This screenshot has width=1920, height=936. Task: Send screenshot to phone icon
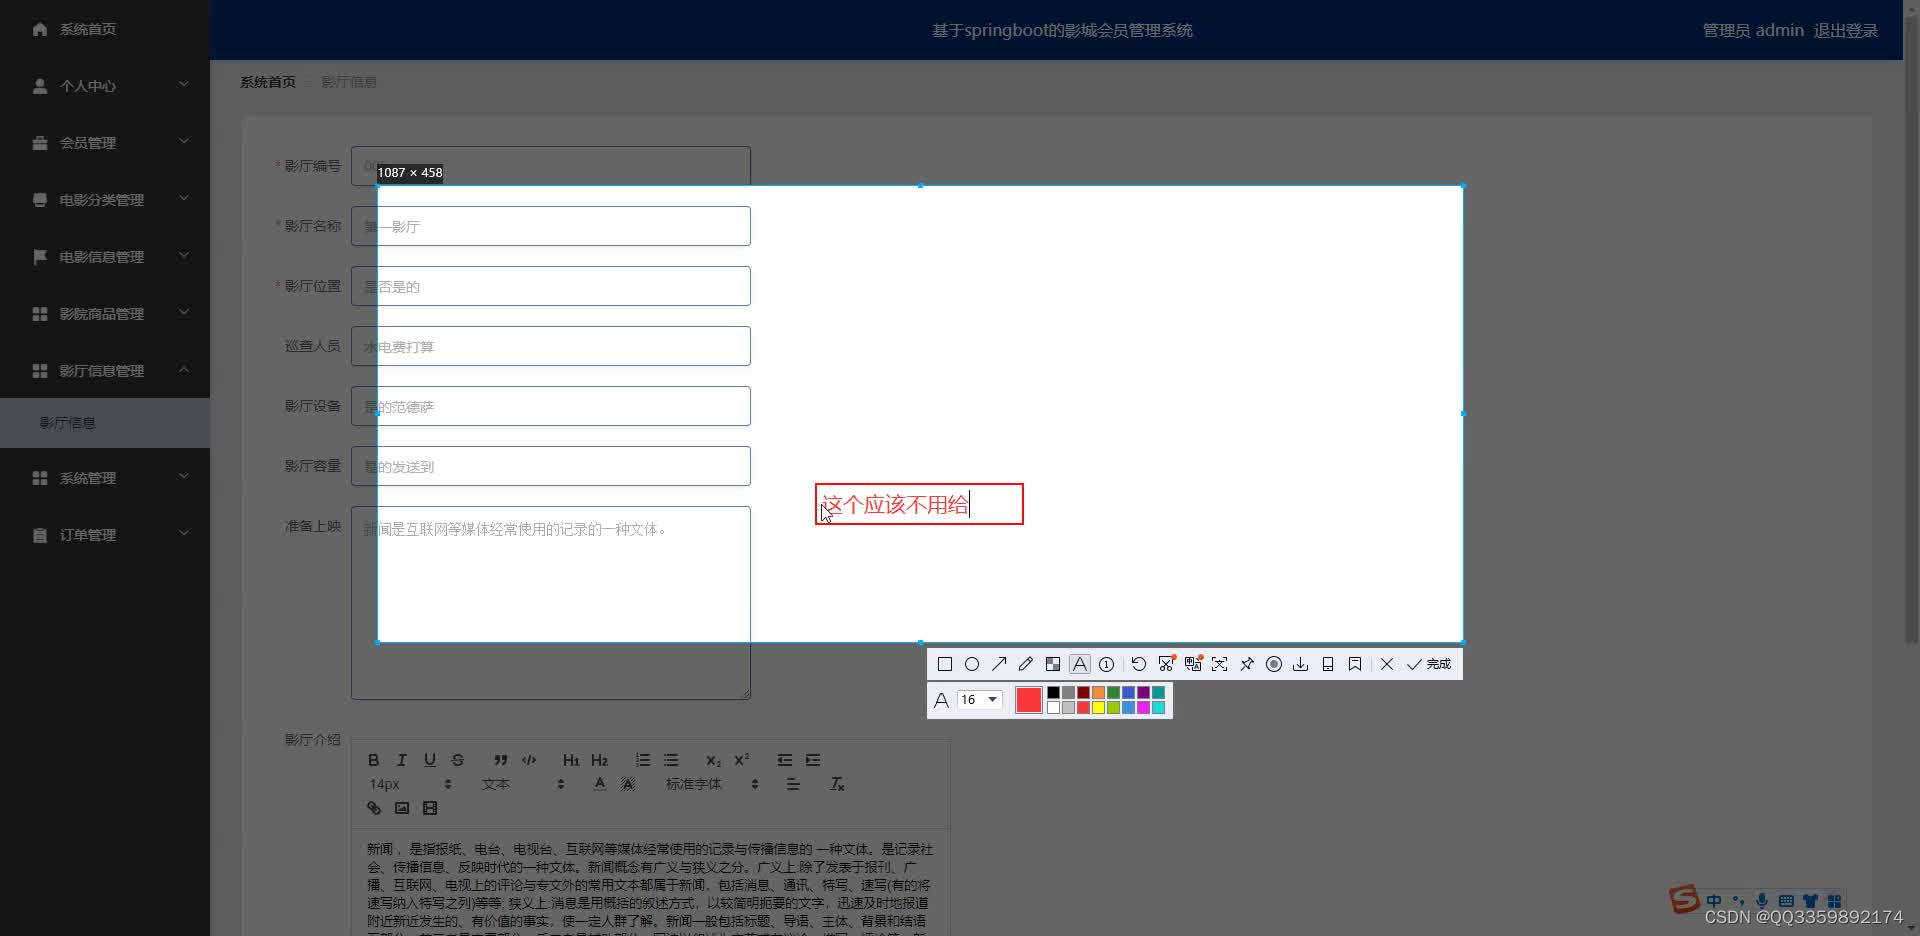(x=1327, y=664)
